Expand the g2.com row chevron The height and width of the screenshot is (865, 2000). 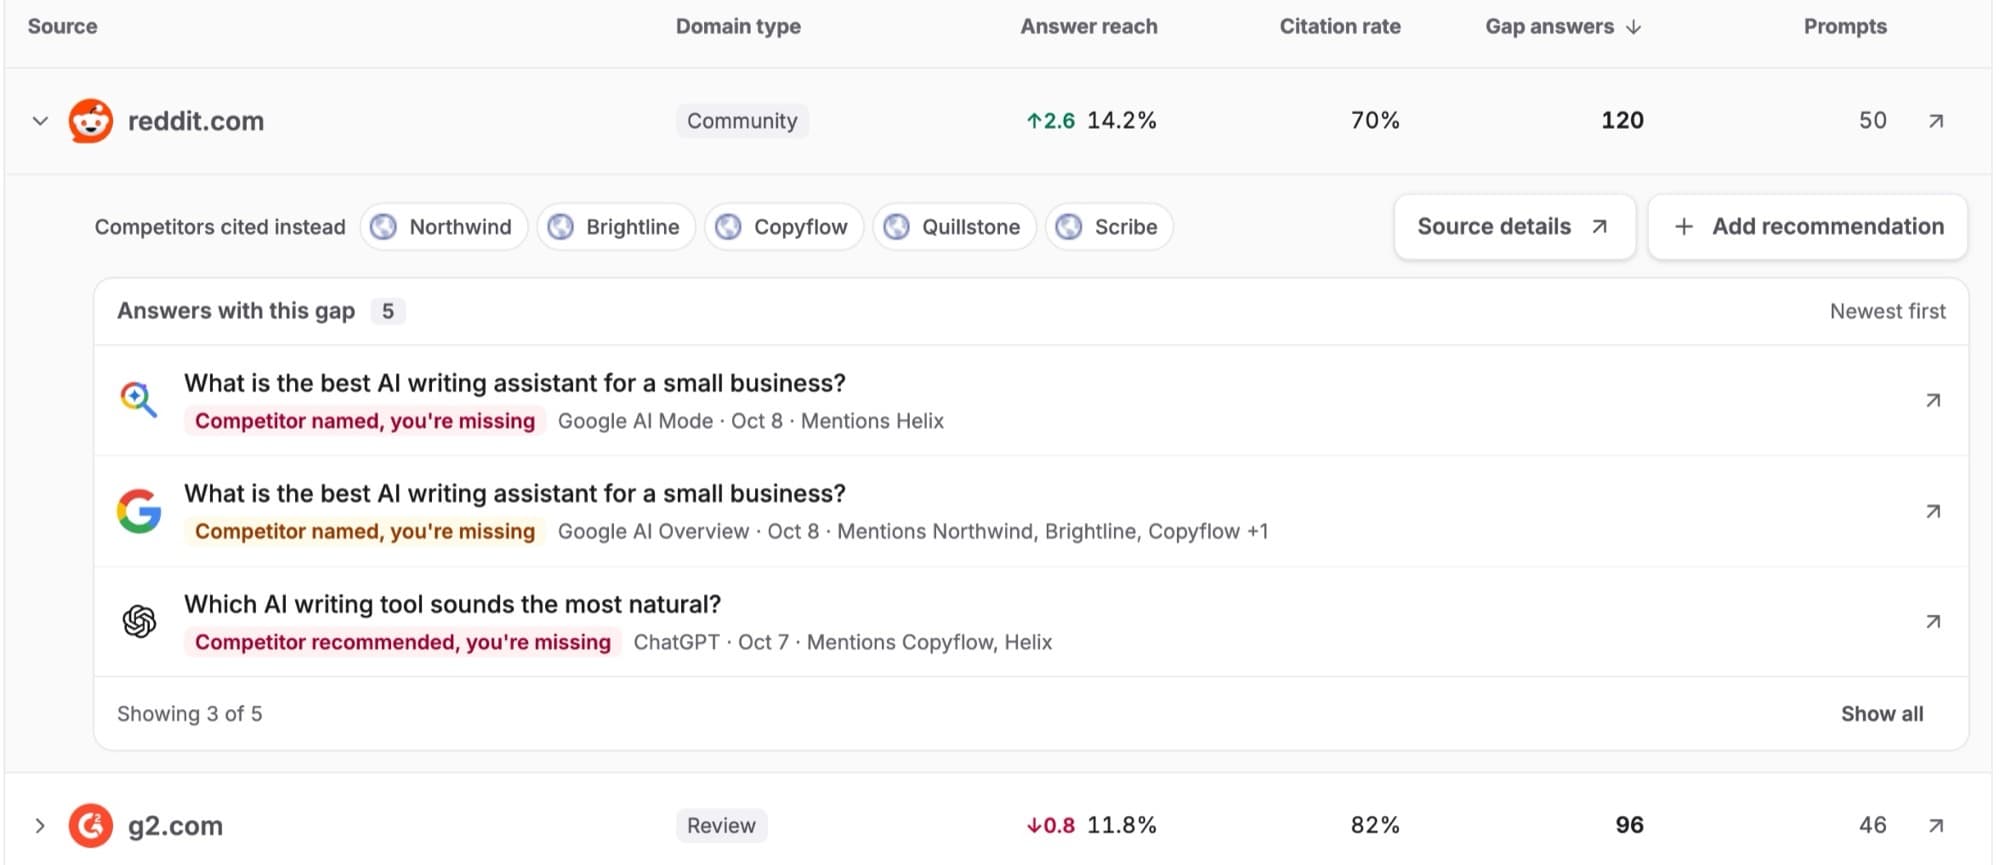[40, 826]
